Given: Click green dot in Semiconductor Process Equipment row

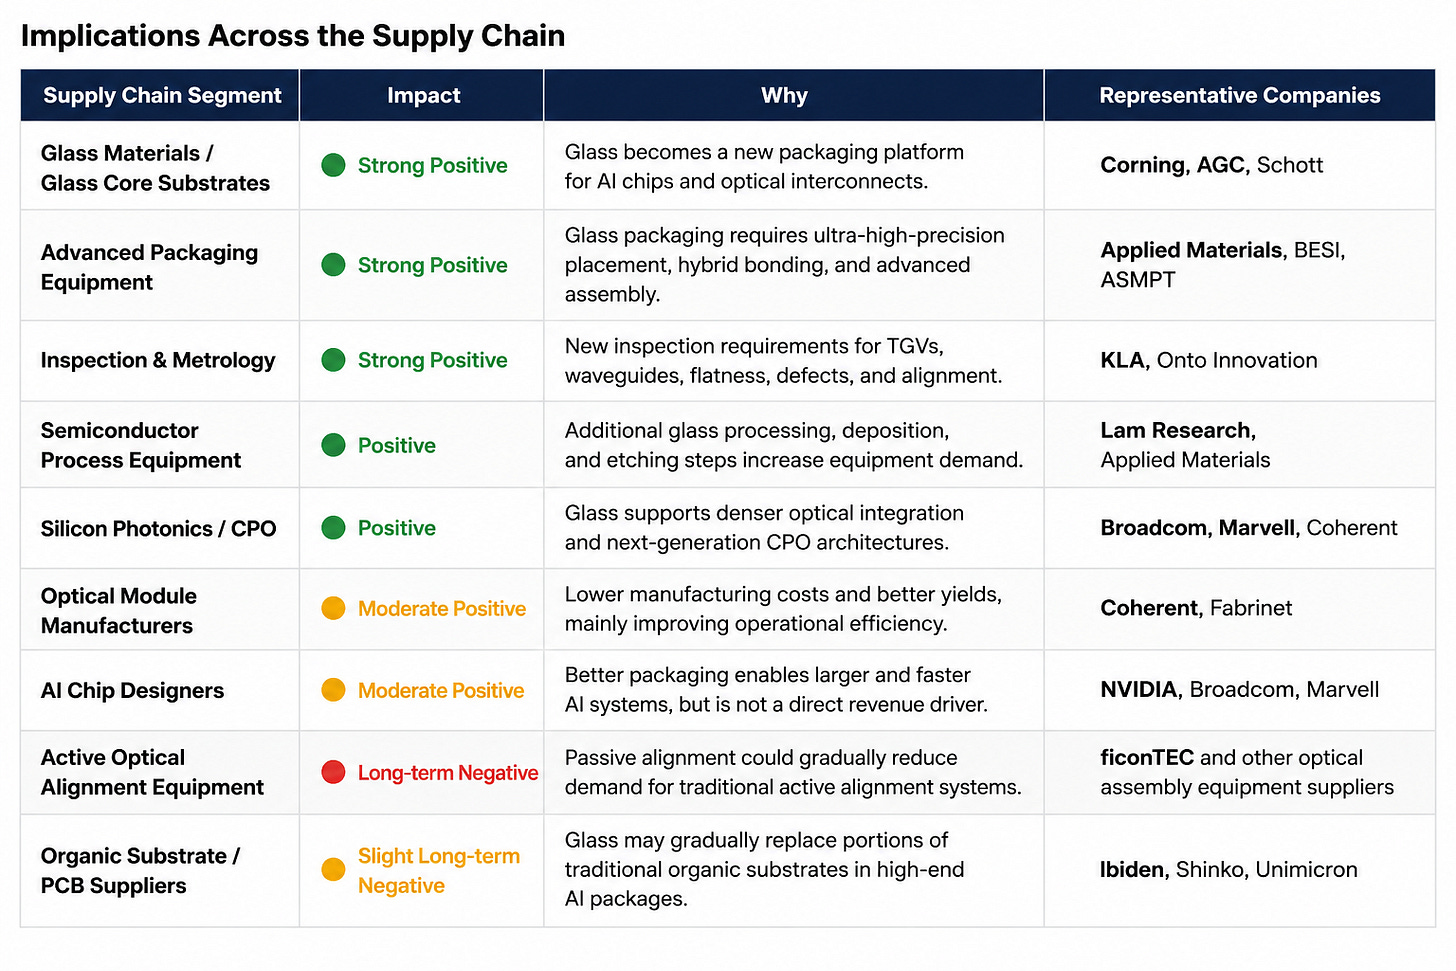Looking at the screenshot, I should point(334,445).
